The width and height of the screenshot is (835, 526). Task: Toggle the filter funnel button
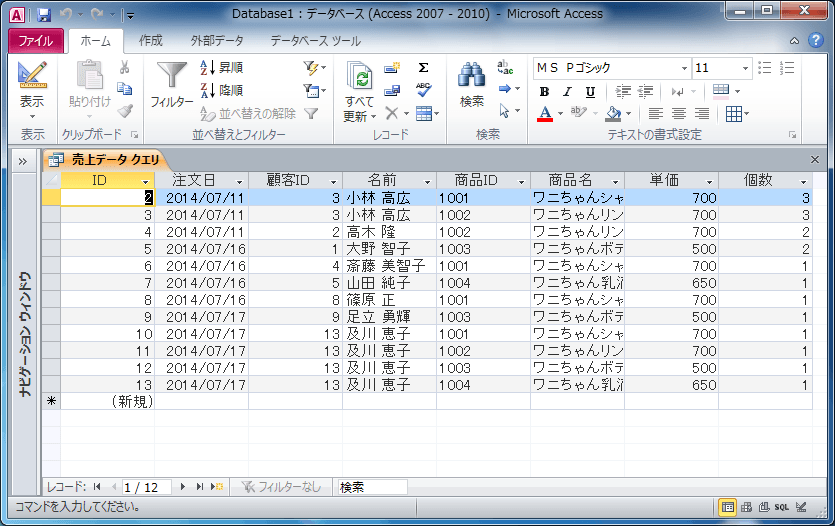(x=311, y=113)
